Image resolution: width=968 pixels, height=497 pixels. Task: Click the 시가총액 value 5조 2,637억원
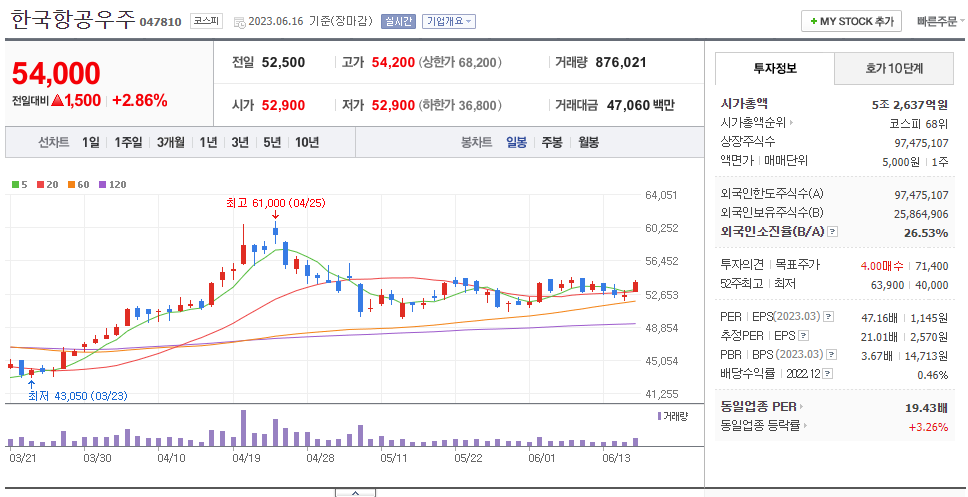pyautogui.click(x=910, y=105)
